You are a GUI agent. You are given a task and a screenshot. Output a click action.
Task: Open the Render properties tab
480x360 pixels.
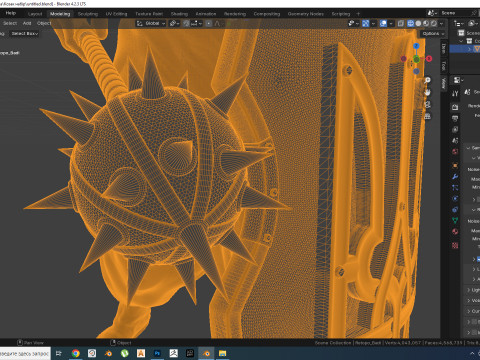pos(455,107)
